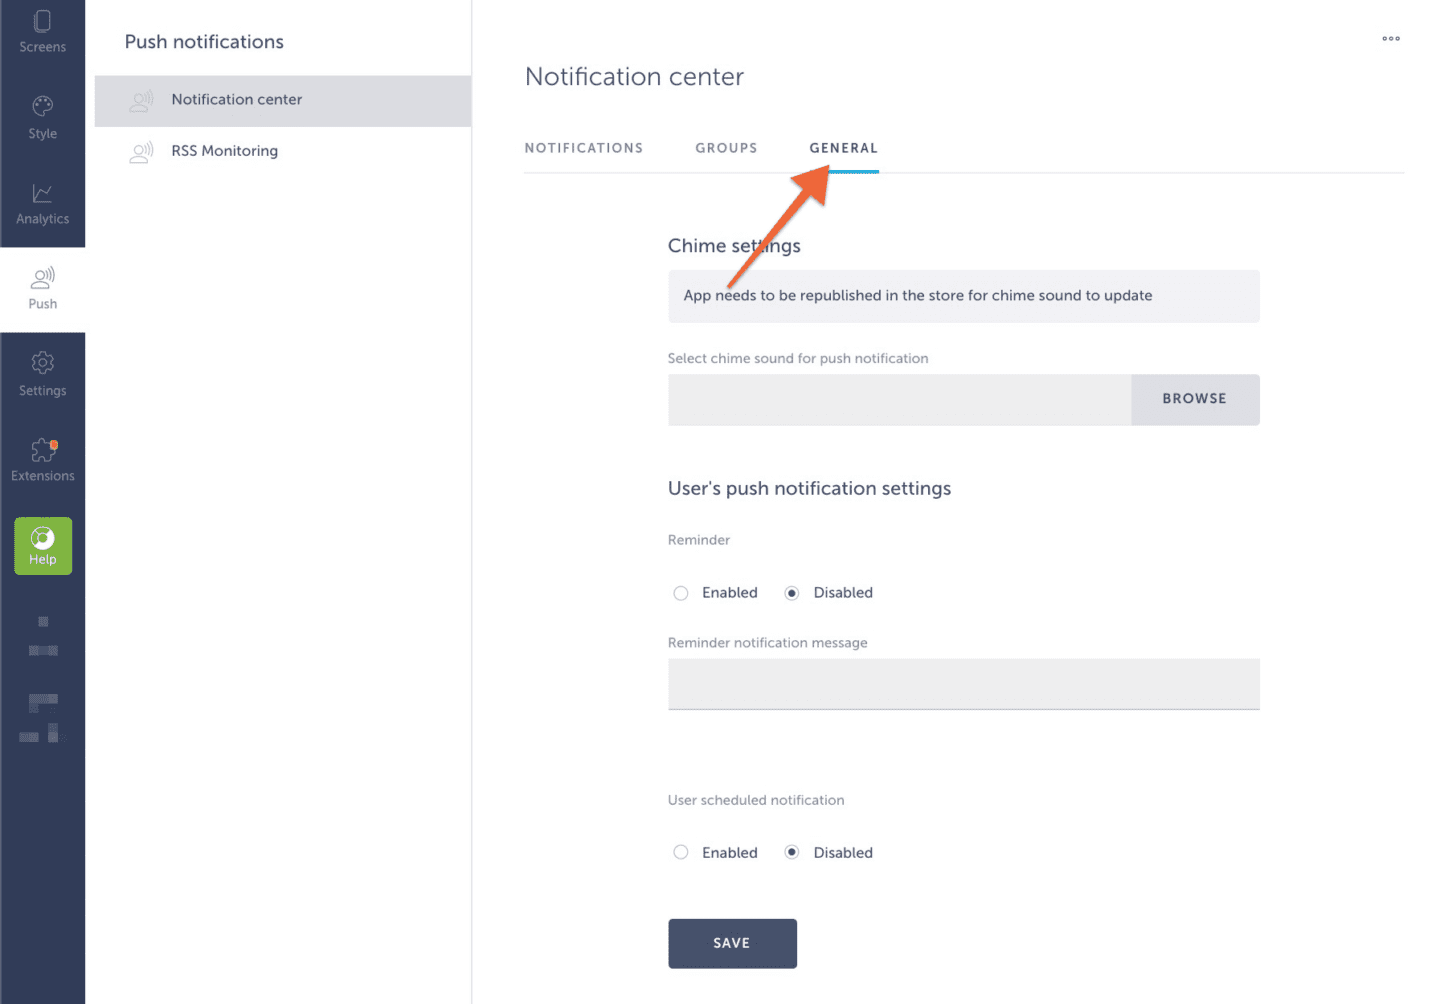Click the Browse button for chime sound
The height and width of the screenshot is (1004, 1440).
point(1195,399)
